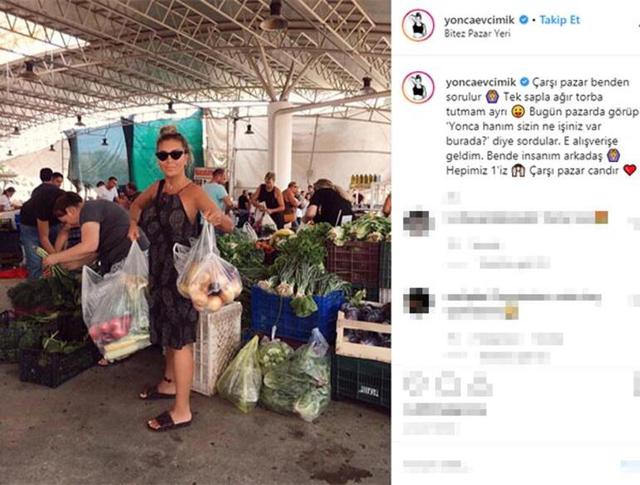Like the first comment
The height and width of the screenshot is (485, 640).
pos(635,223)
